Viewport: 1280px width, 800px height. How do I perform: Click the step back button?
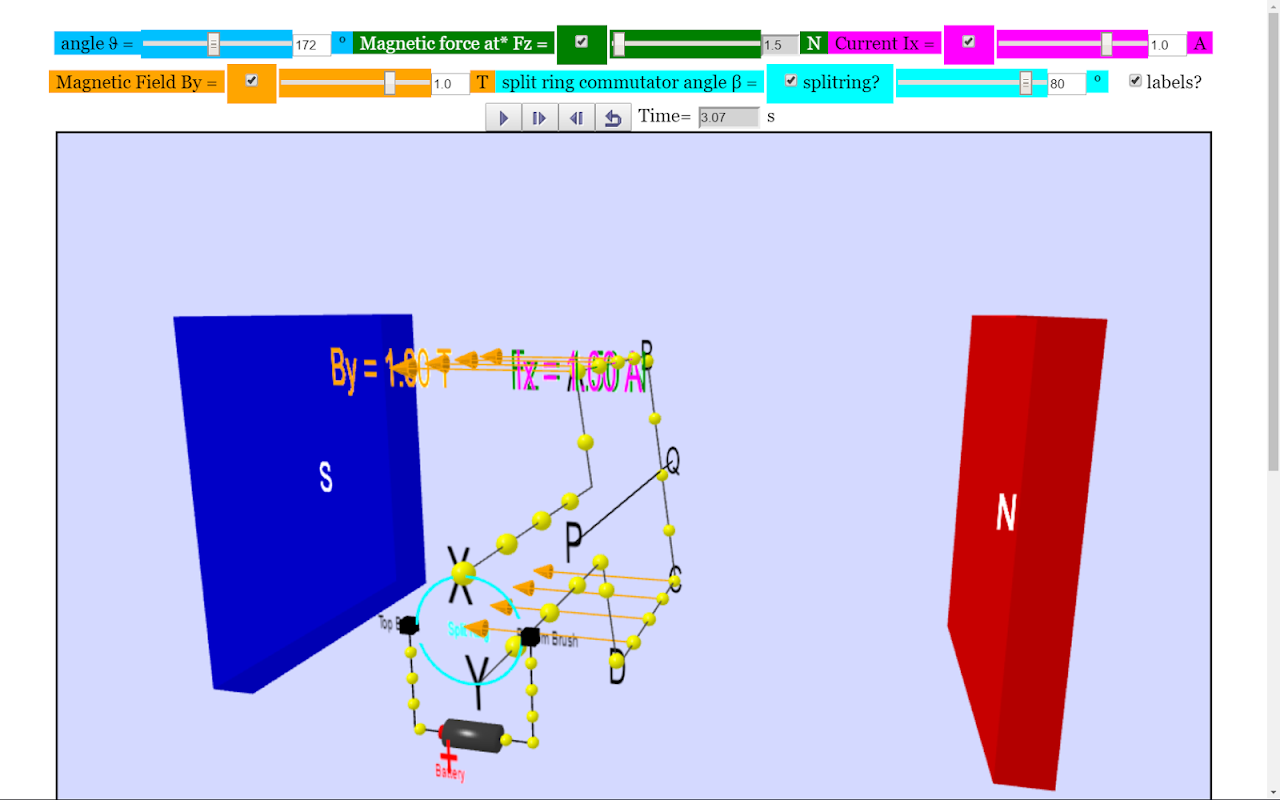577,118
